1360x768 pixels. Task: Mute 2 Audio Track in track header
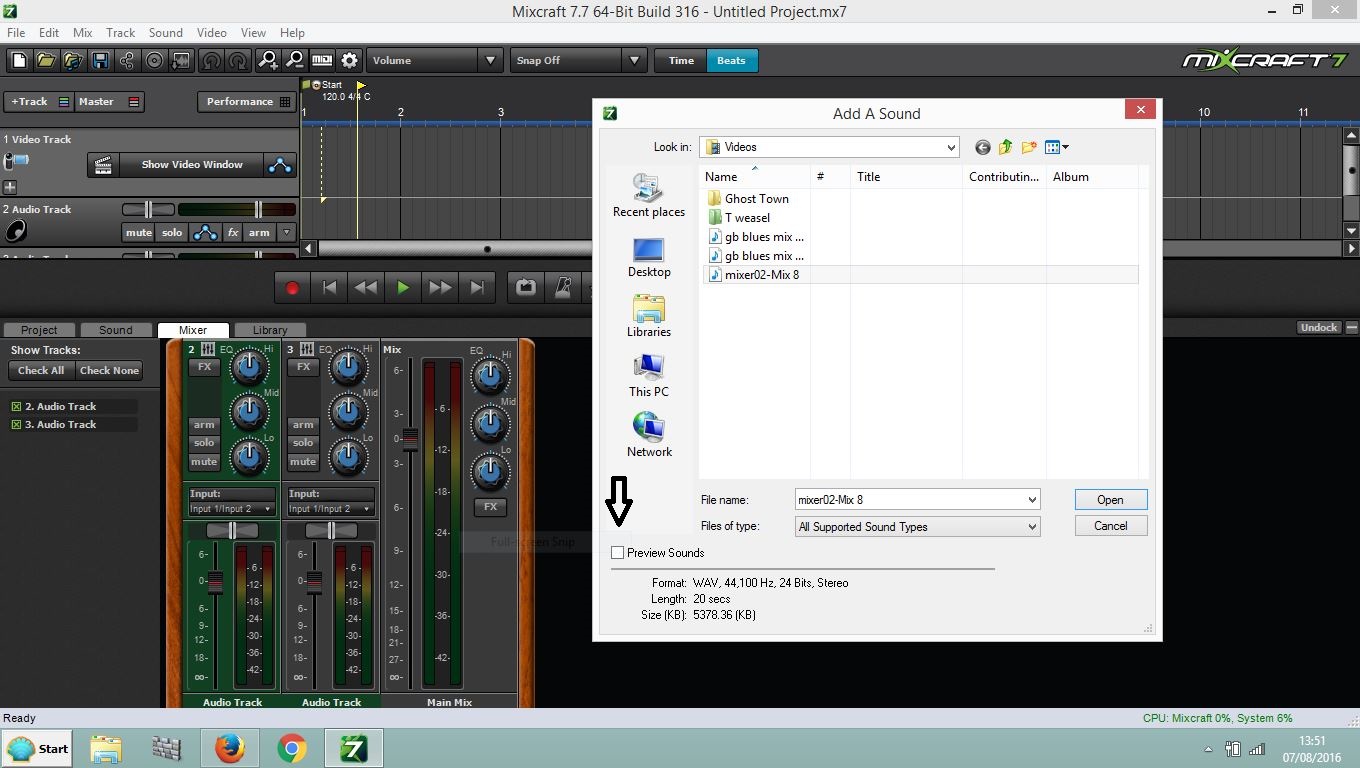(138, 233)
